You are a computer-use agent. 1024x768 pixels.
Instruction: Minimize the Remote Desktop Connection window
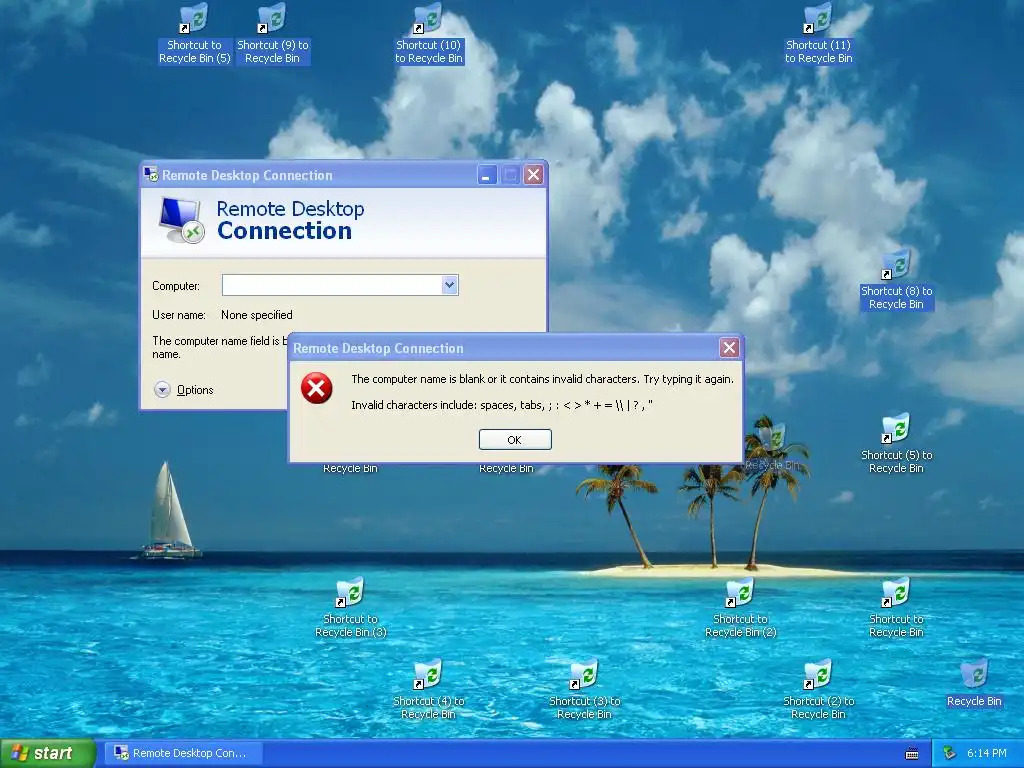tap(487, 175)
